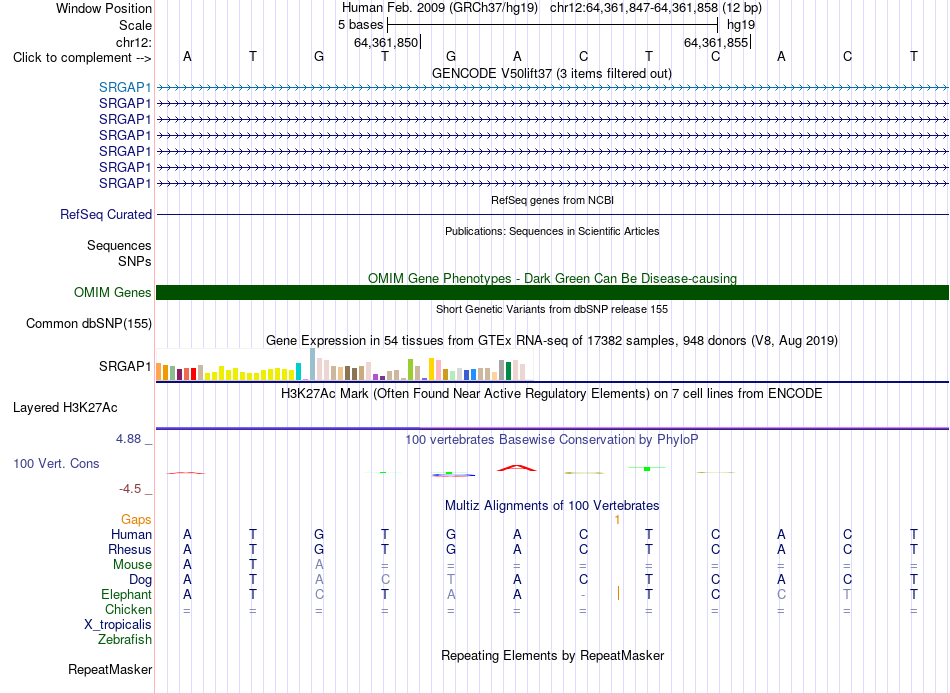
Task: Click the orange Gaps row label
Action: coord(136,519)
